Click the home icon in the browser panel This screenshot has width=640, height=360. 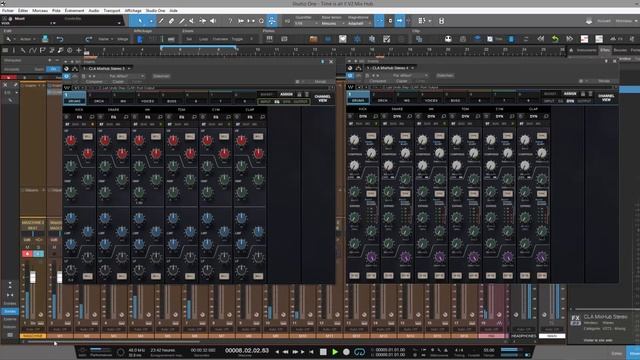[571, 50]
